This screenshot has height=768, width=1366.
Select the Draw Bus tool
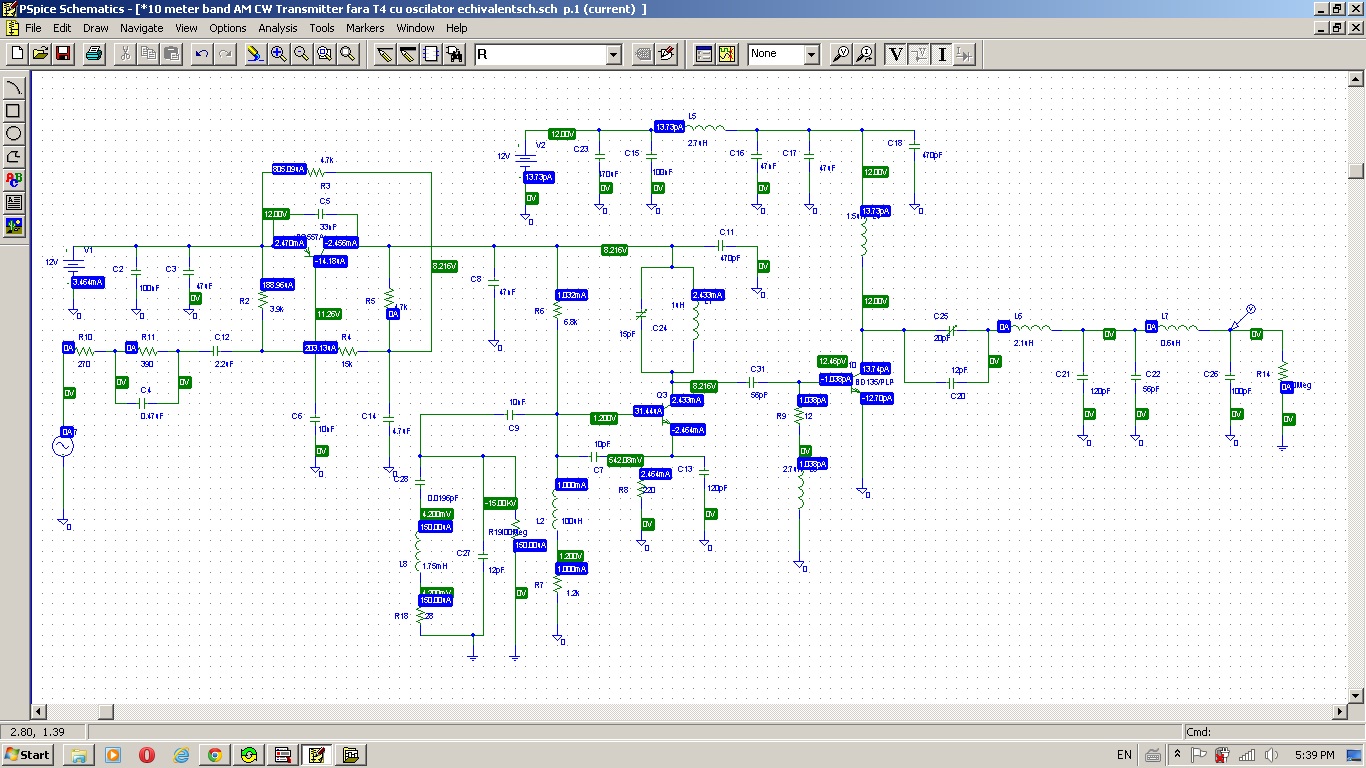(x=408, y=54)
